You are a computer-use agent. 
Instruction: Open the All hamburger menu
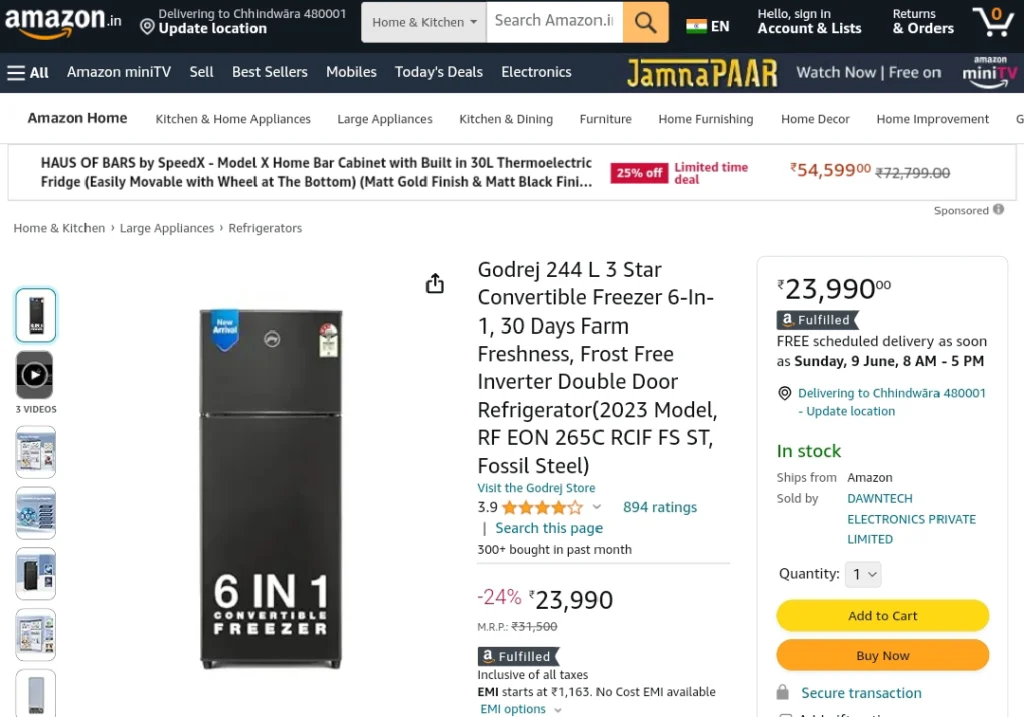(28, 72)
